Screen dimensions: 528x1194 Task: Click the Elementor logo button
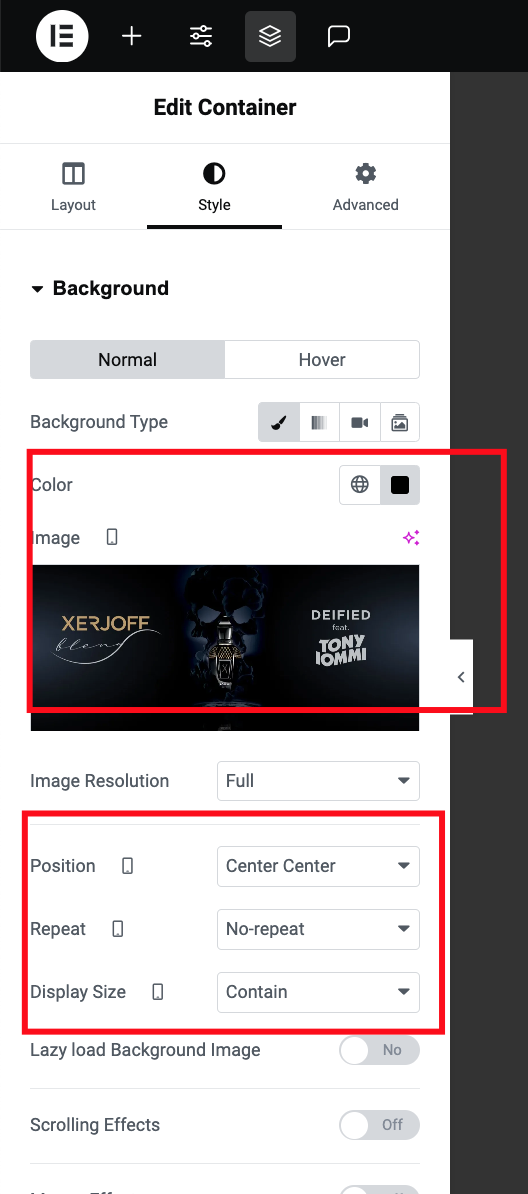point(62,36)
